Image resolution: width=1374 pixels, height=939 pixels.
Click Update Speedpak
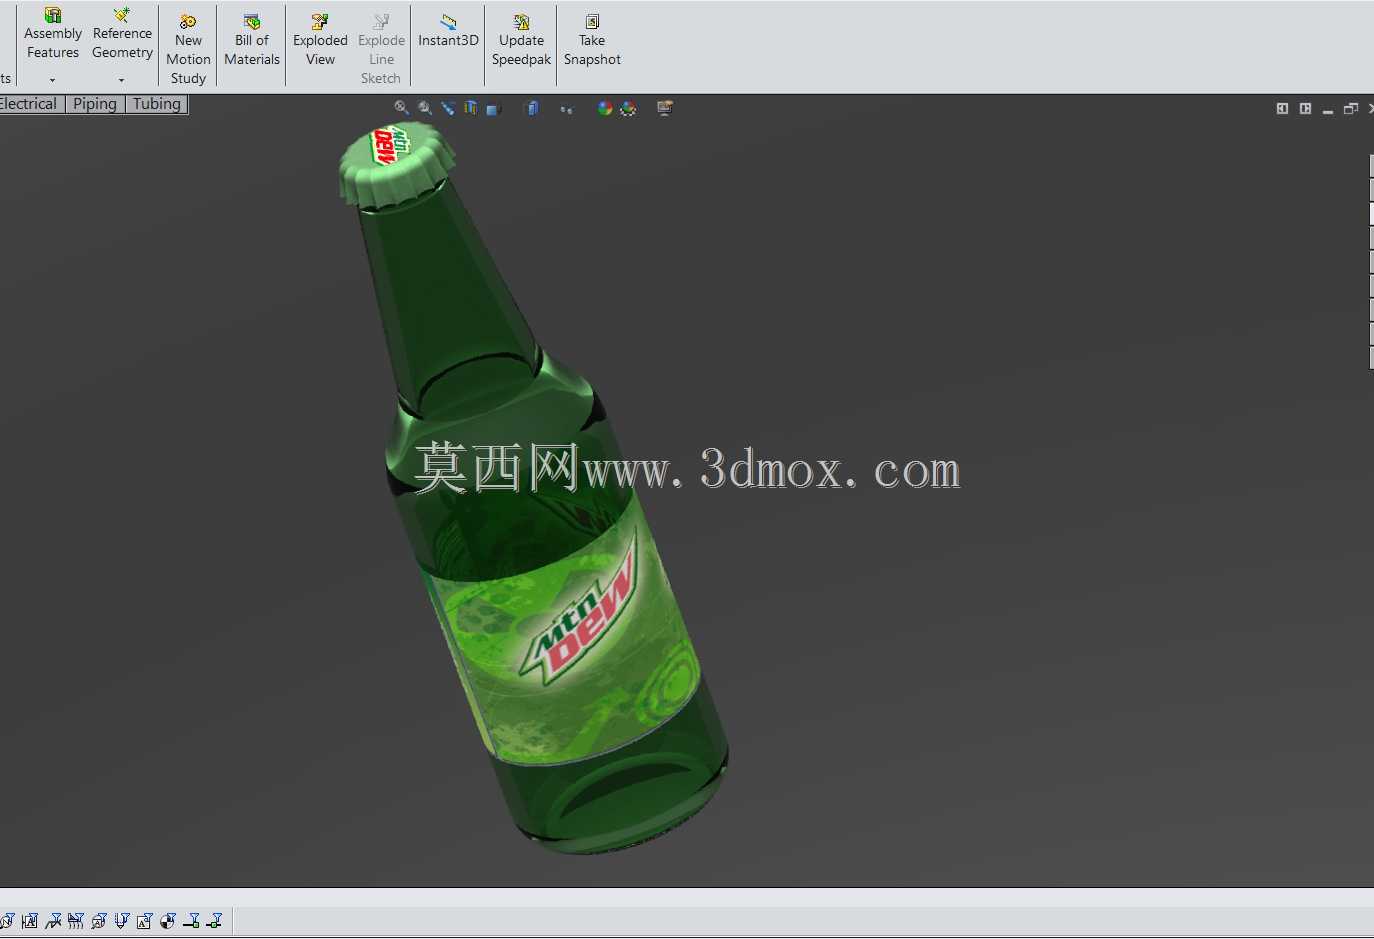pos(521,40)
